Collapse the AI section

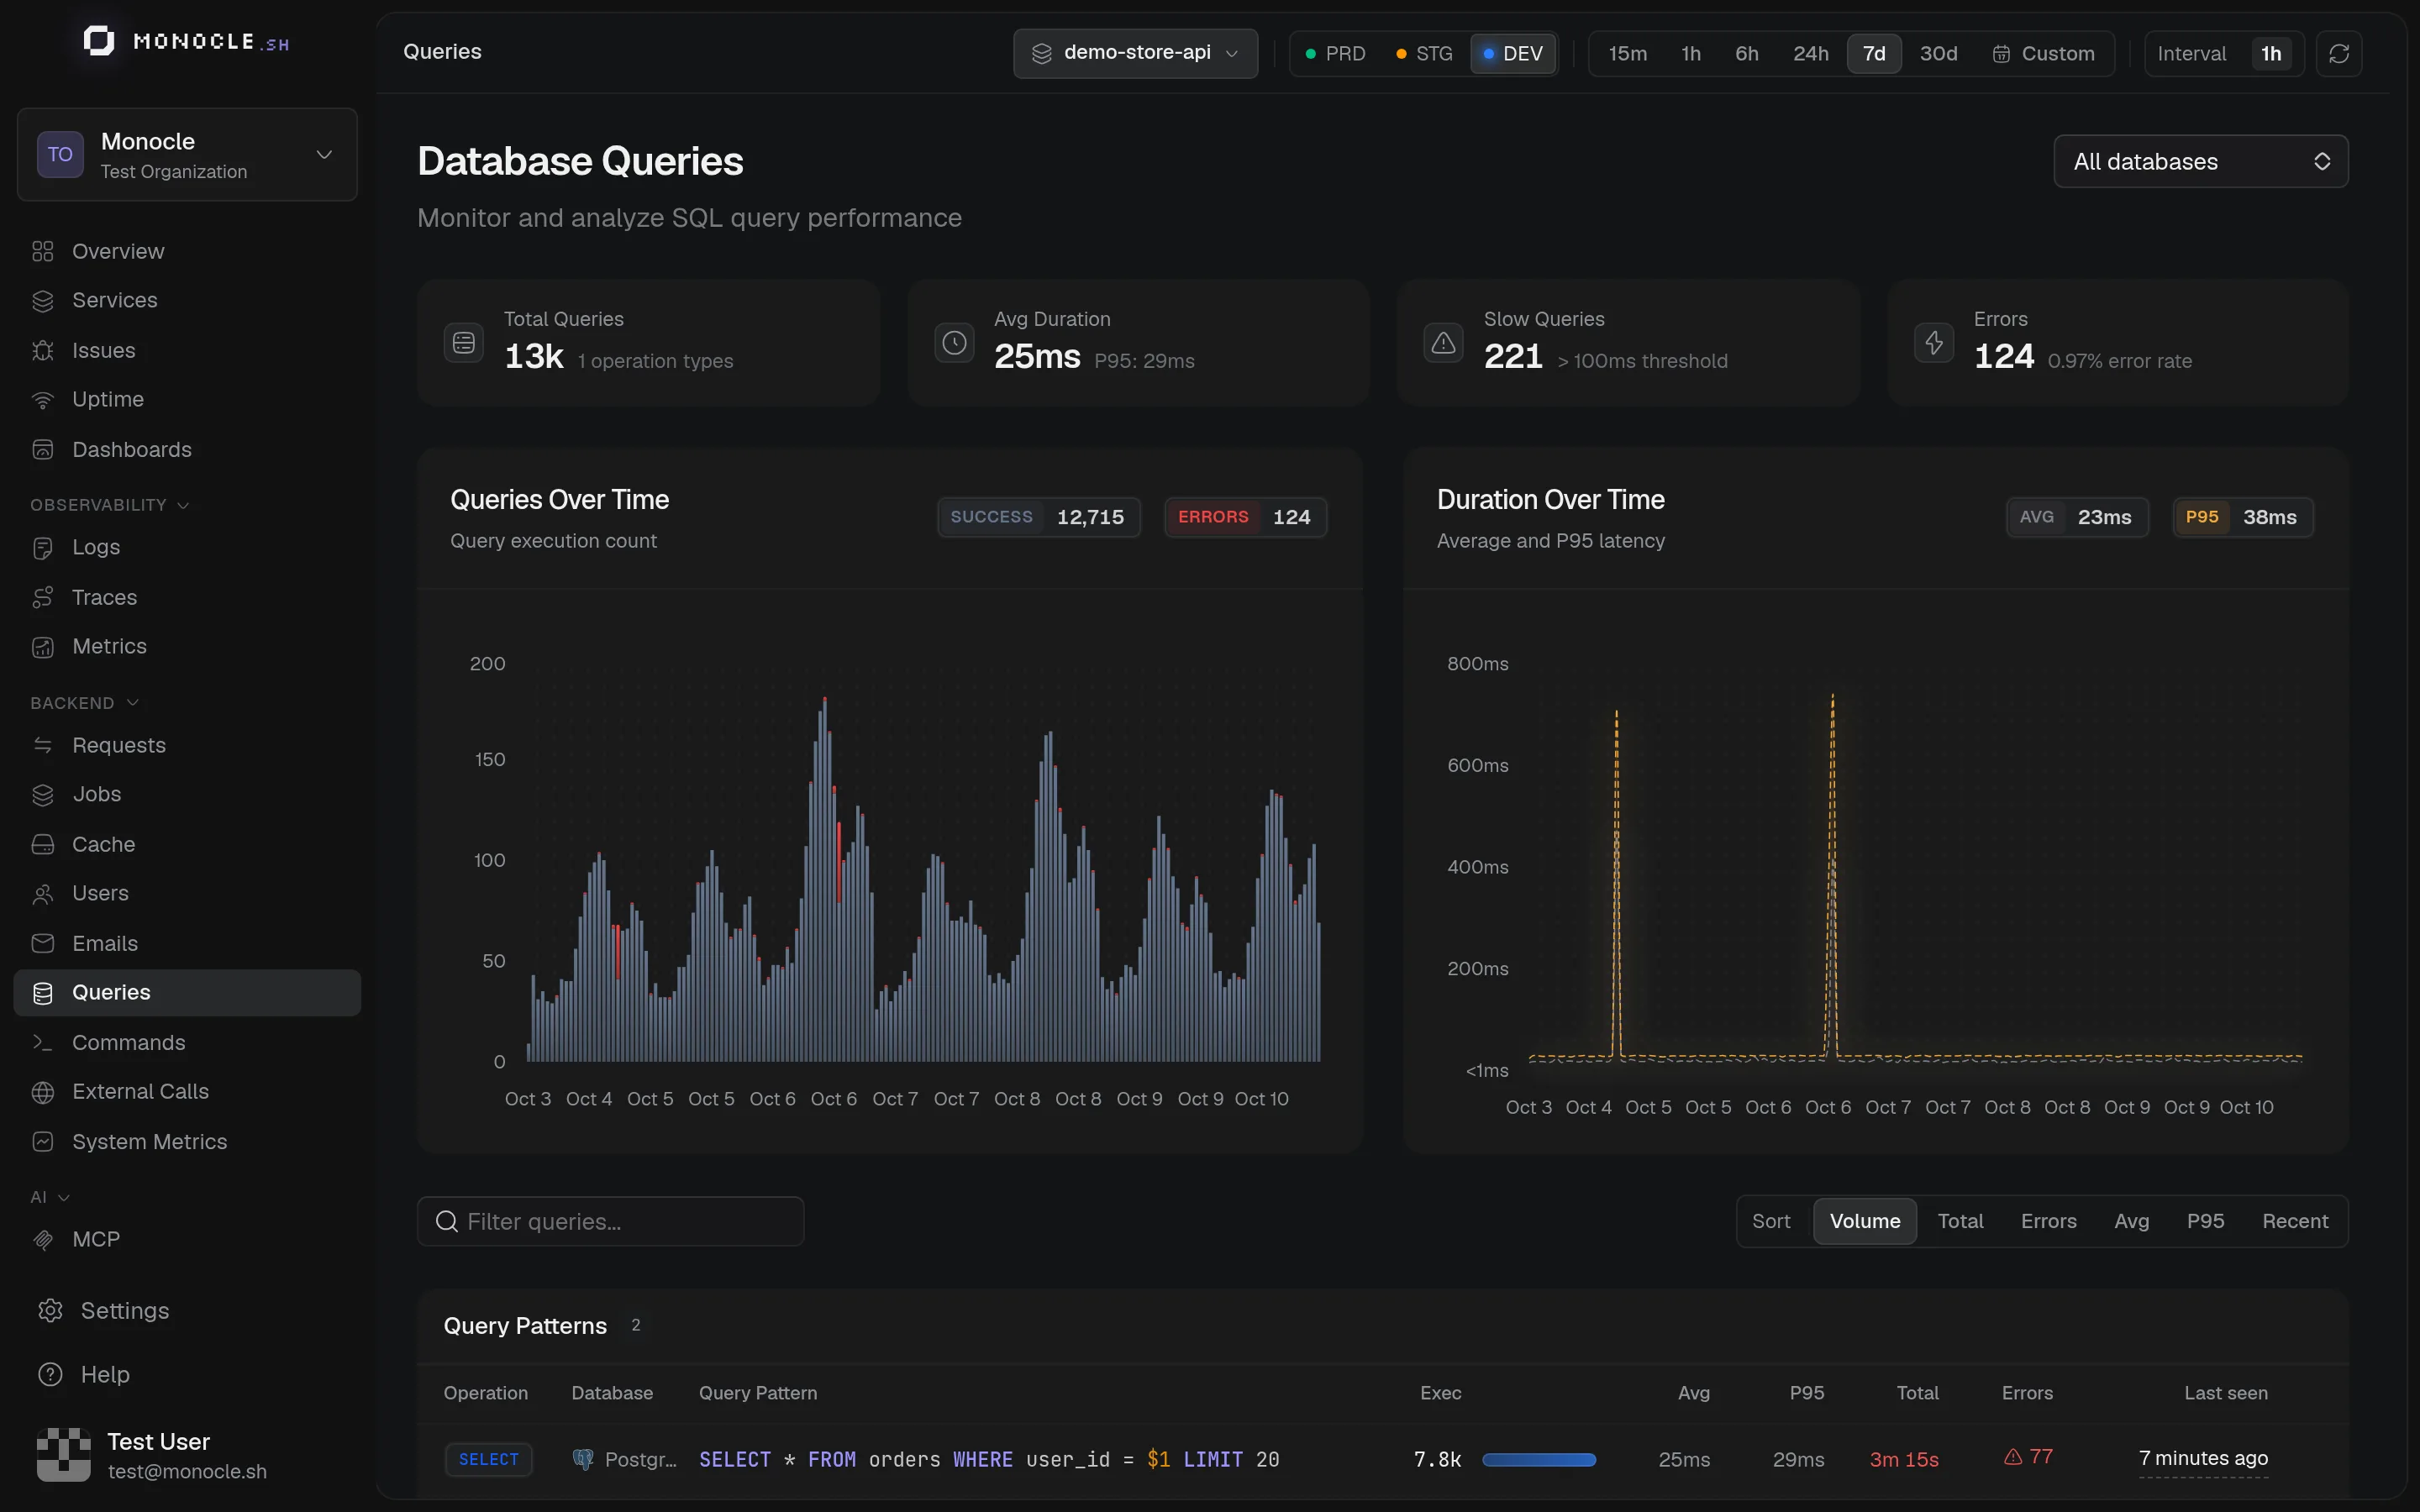pyautogui.click(x=49, y=1197)
